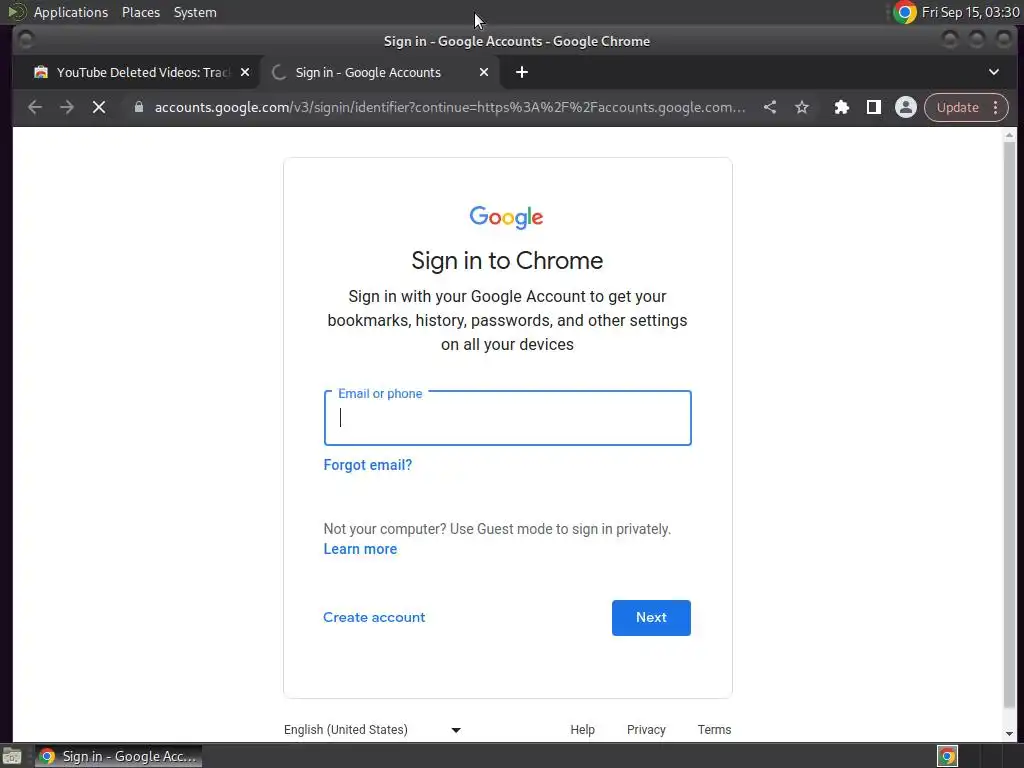The width and height of the screenshot is (1024, 768).
Task: Click the Email or phone field
Action: tap(507, 418)
